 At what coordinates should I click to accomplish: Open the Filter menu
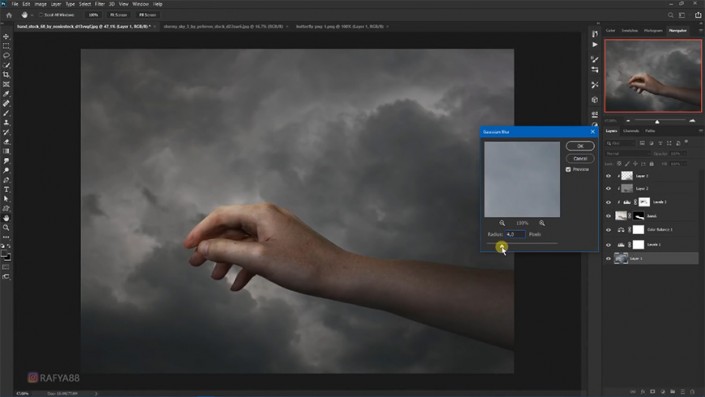99,4
